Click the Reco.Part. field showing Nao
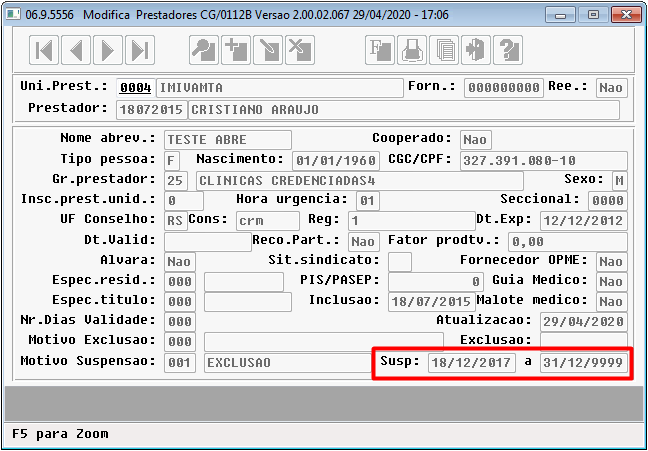Viewport: 648px width, 451px height. point(364,241)
